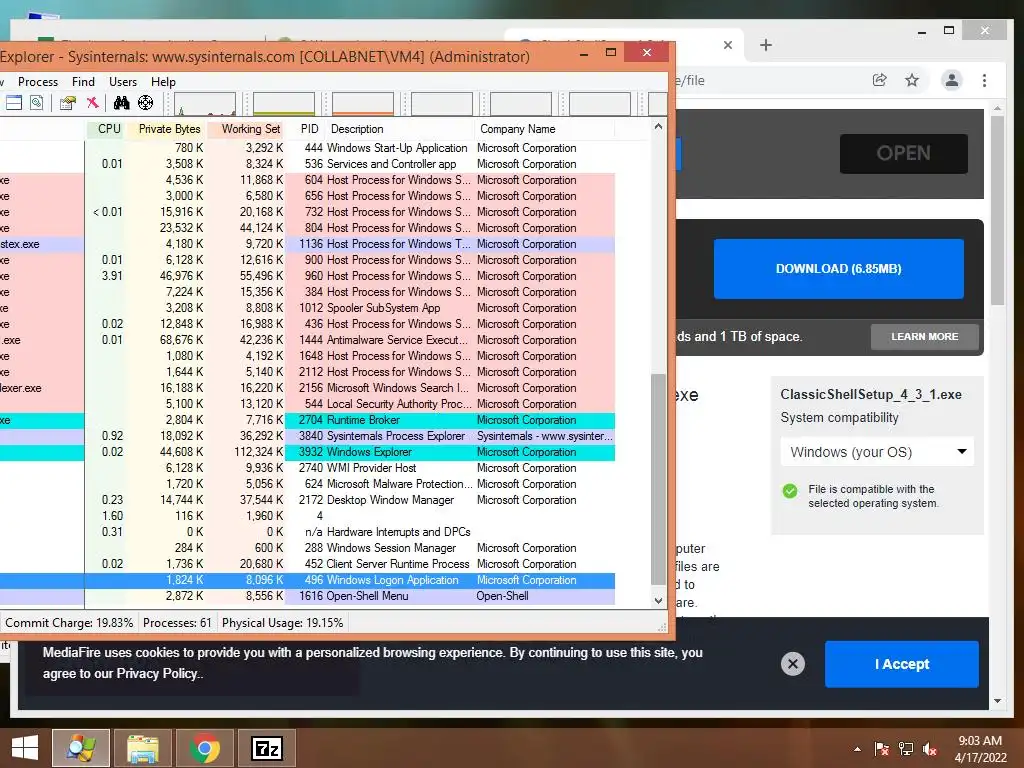
Task: Open the Process menu
Action: (38, 82)
